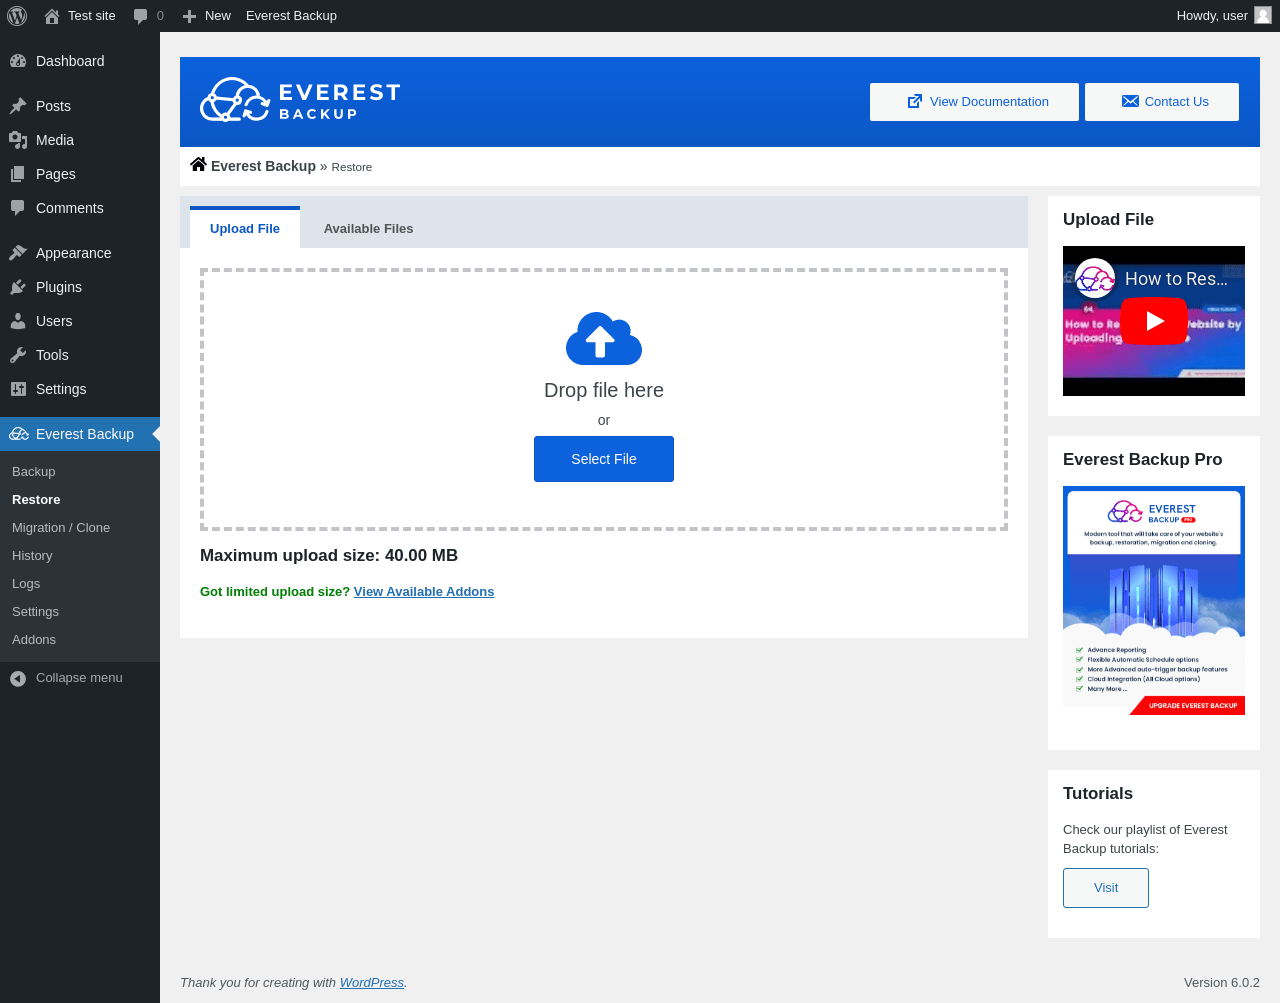Click the Drop file here text
The height and width of the screenshot is (1003, 1280).
[604, 390]
